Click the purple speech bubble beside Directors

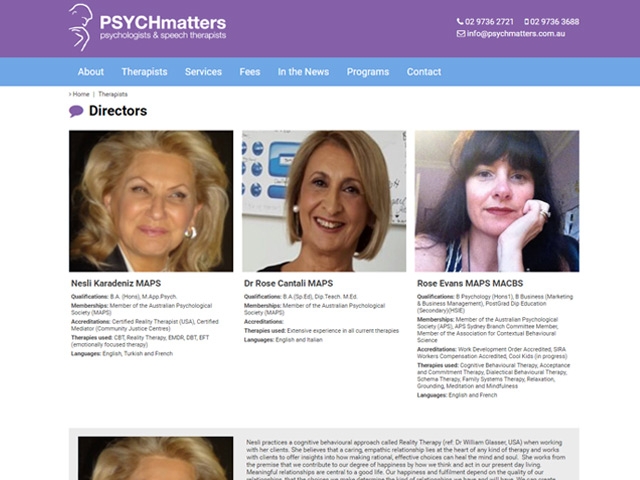tap(76, 111)
